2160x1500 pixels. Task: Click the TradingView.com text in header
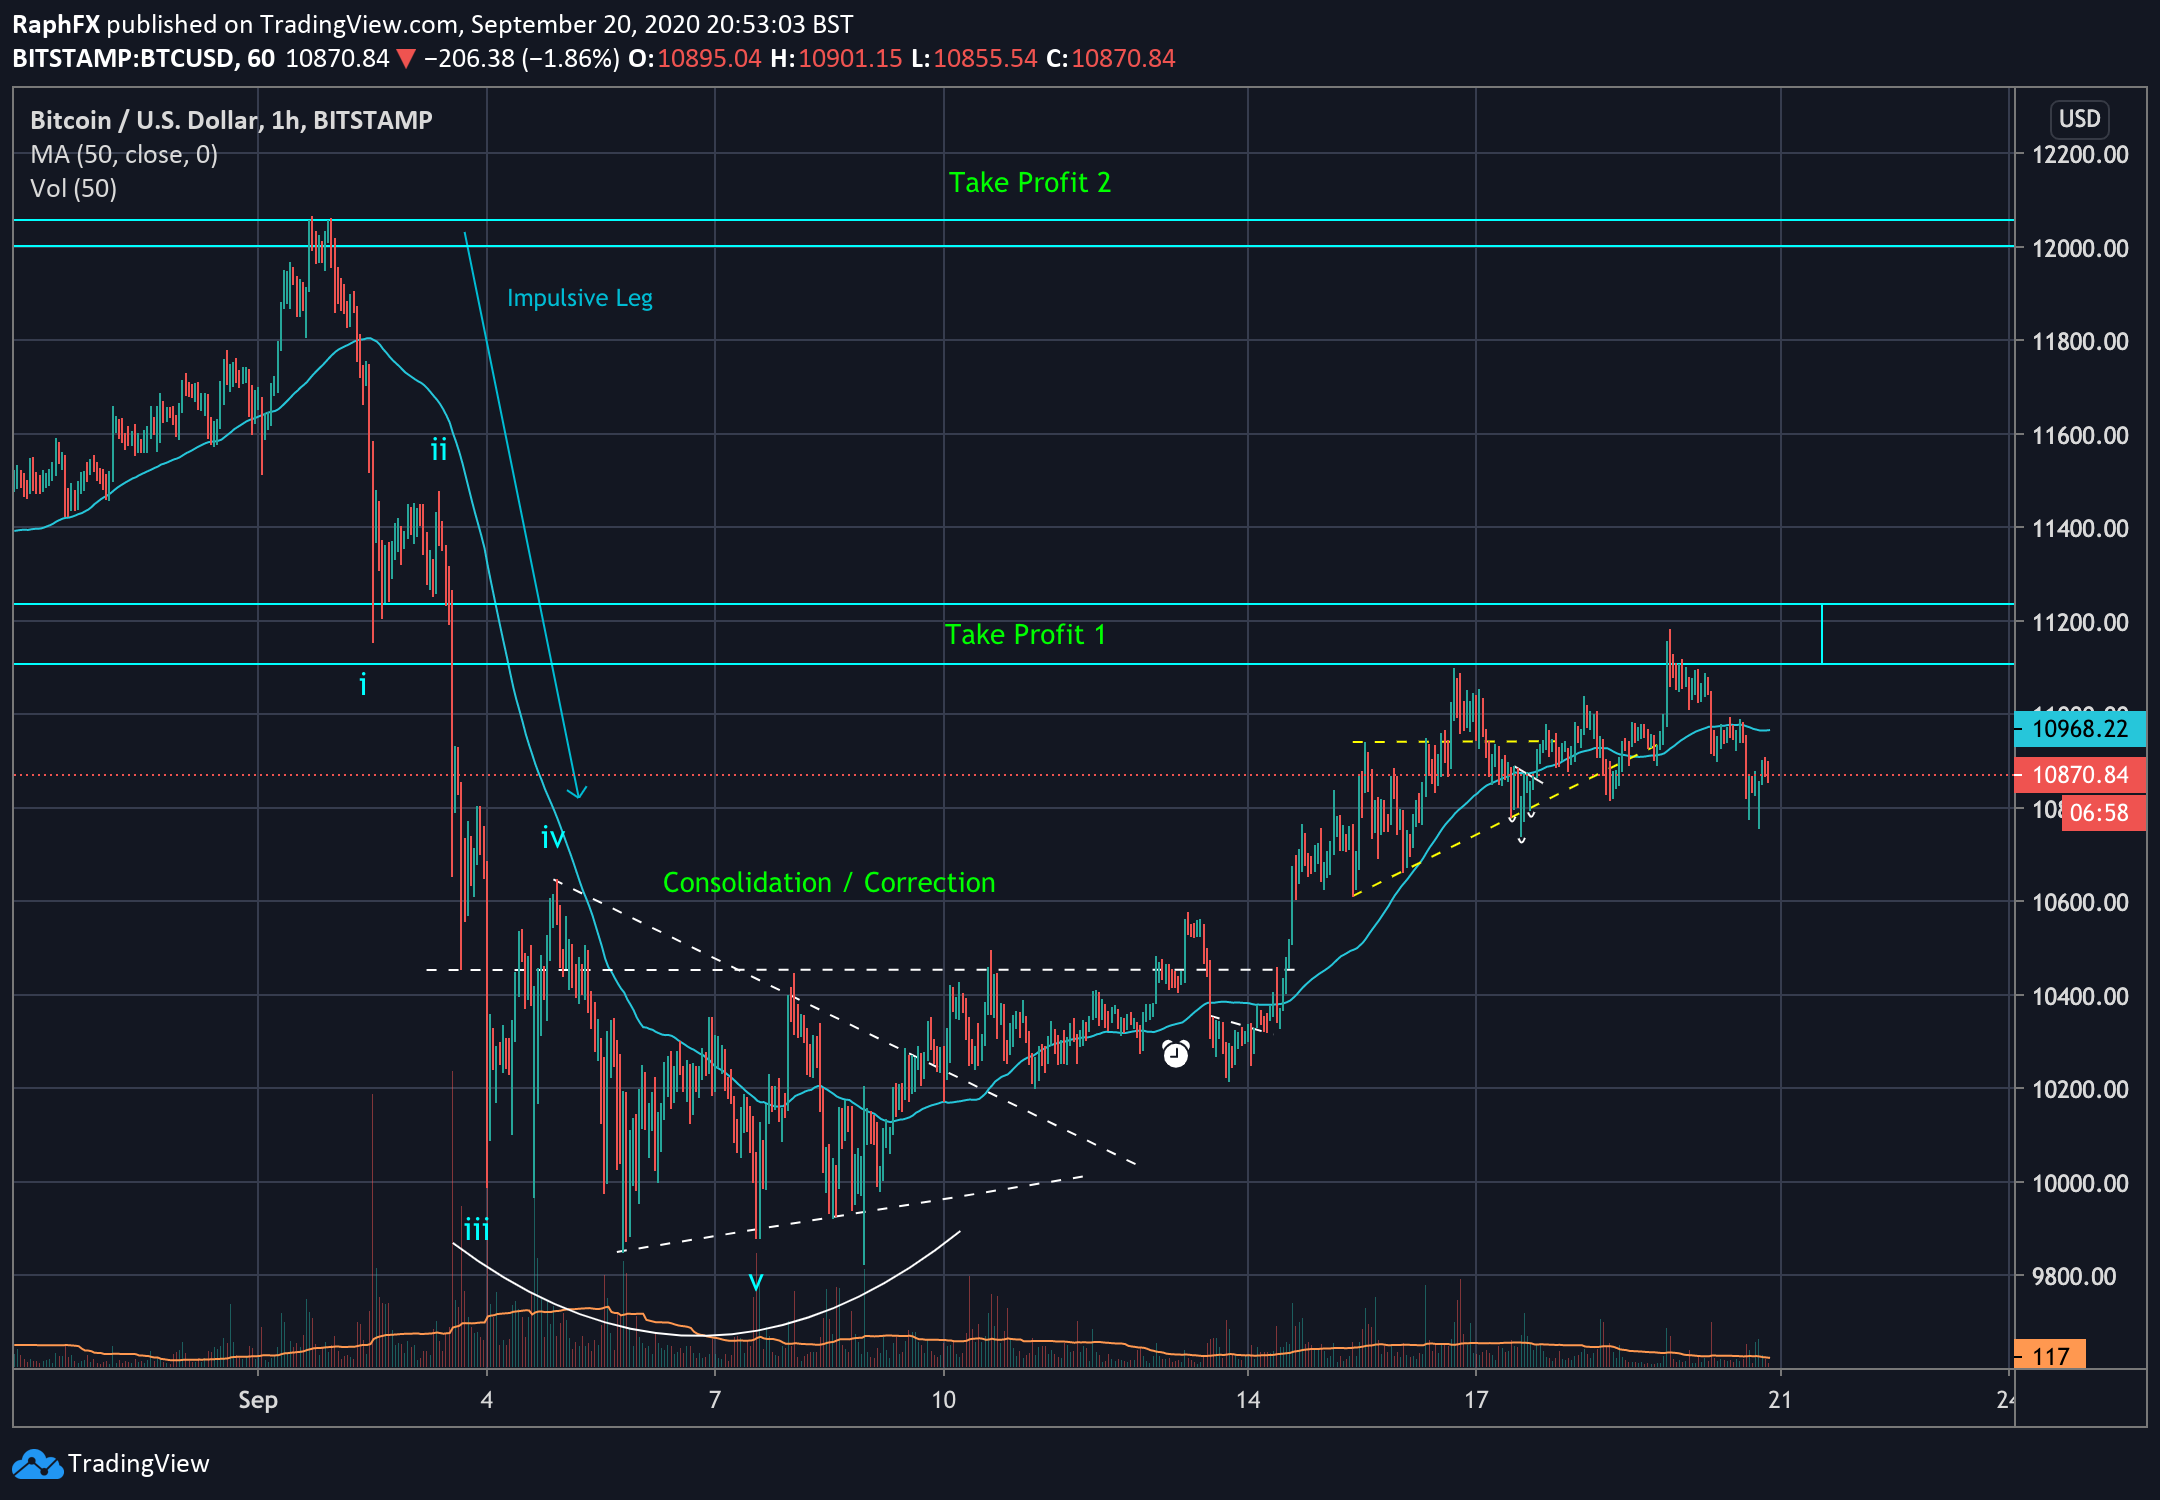(x=357, y=24)
